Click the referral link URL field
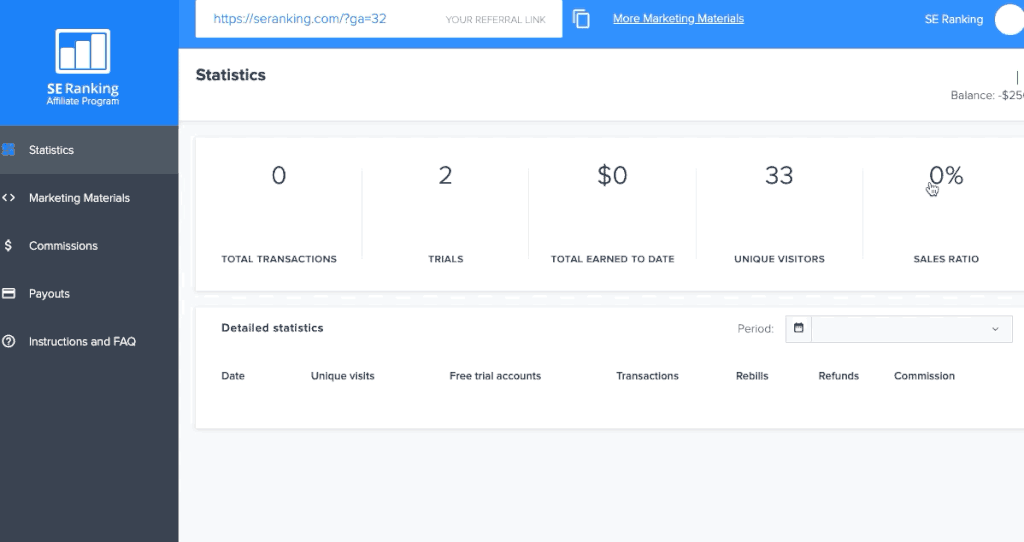This screenshot has width=1024, height=542. pyautogui.click(x=379, y=19)
